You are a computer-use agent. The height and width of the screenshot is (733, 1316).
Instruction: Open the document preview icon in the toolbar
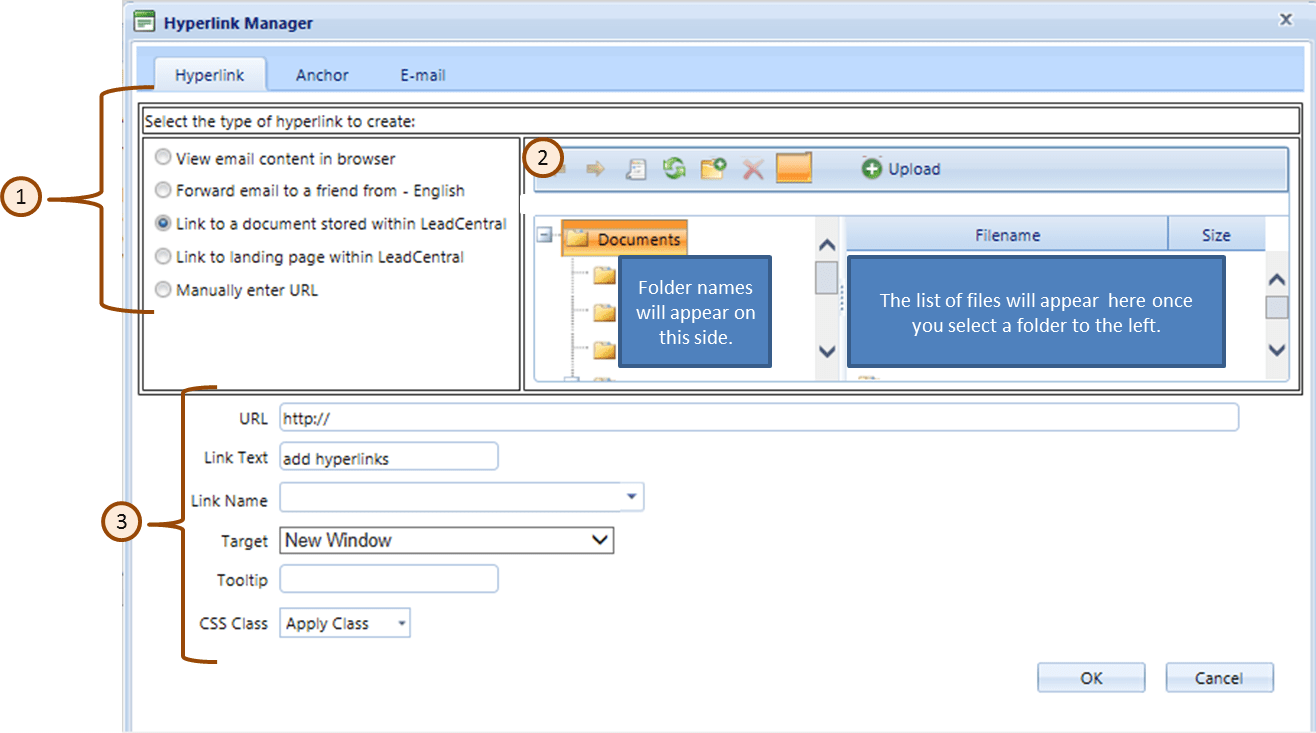pos(635,168)
